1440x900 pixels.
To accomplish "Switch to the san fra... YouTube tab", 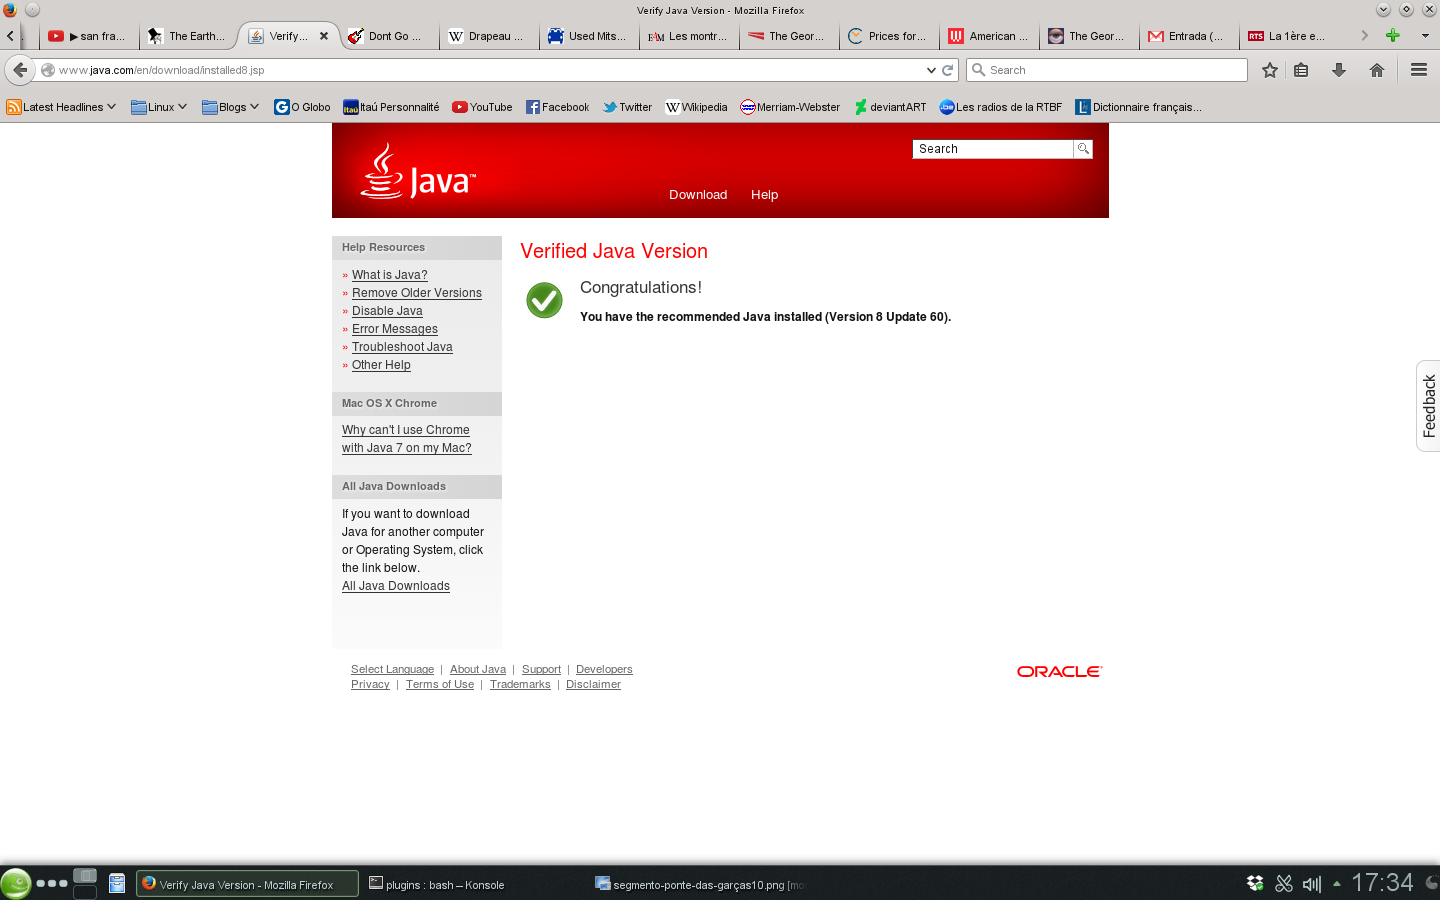I will pos(87,36).
